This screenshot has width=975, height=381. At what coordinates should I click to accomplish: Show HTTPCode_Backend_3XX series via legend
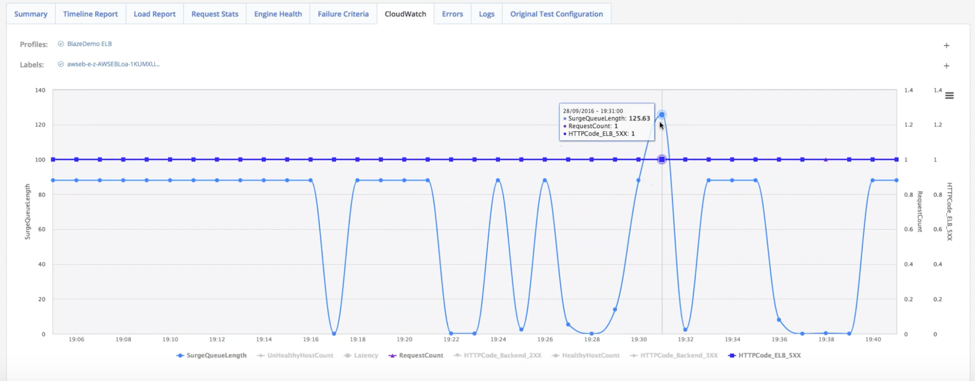pos(674,356)
